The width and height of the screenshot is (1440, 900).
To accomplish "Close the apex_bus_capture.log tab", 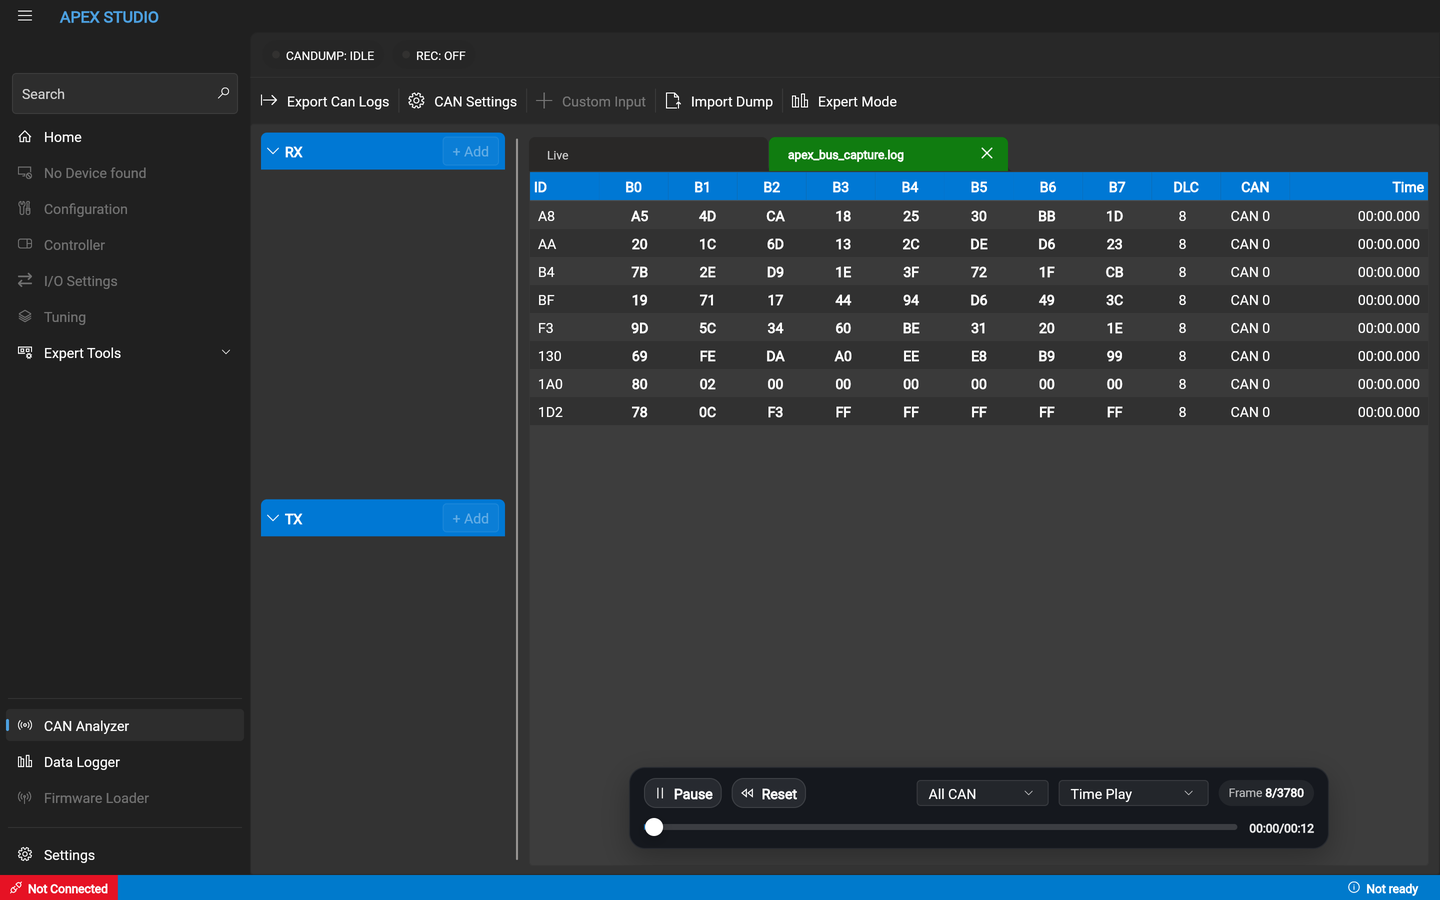I will pyautogui.click(x=987, y=153).
